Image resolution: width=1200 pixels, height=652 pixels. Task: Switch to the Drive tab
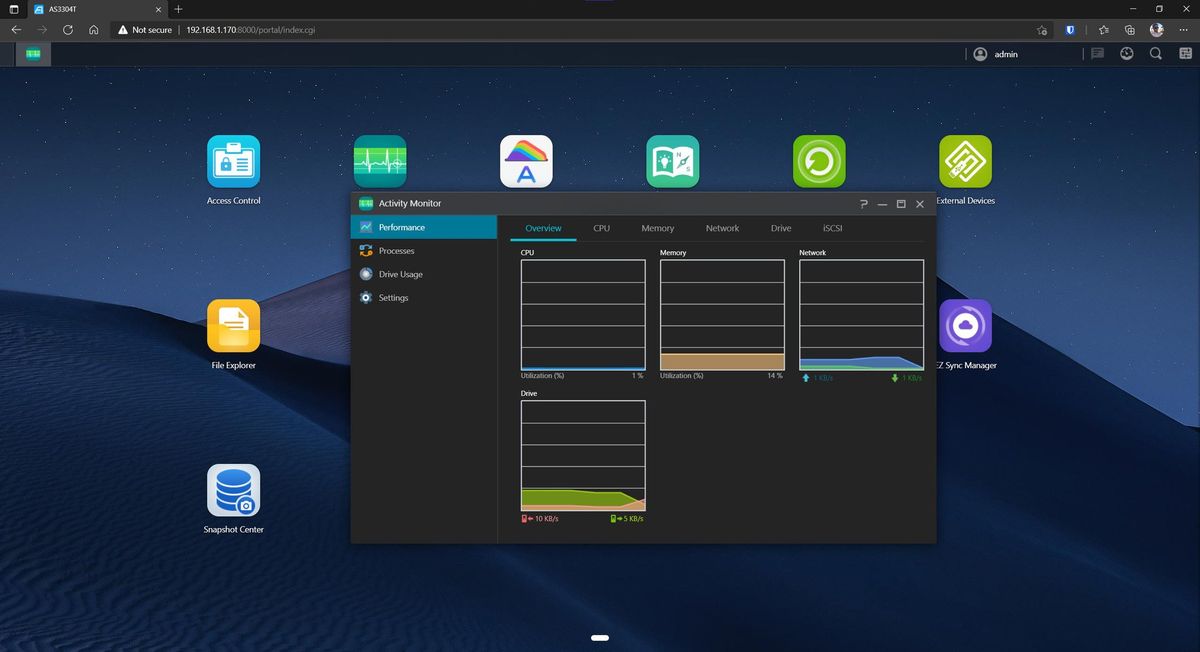pyautogui.click(x=781, y=228)
